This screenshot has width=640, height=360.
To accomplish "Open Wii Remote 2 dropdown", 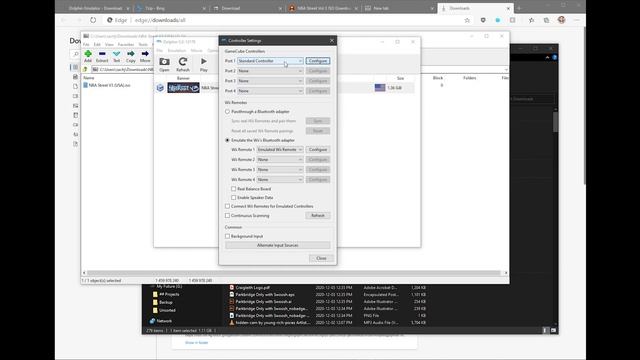I will (280, 160).
